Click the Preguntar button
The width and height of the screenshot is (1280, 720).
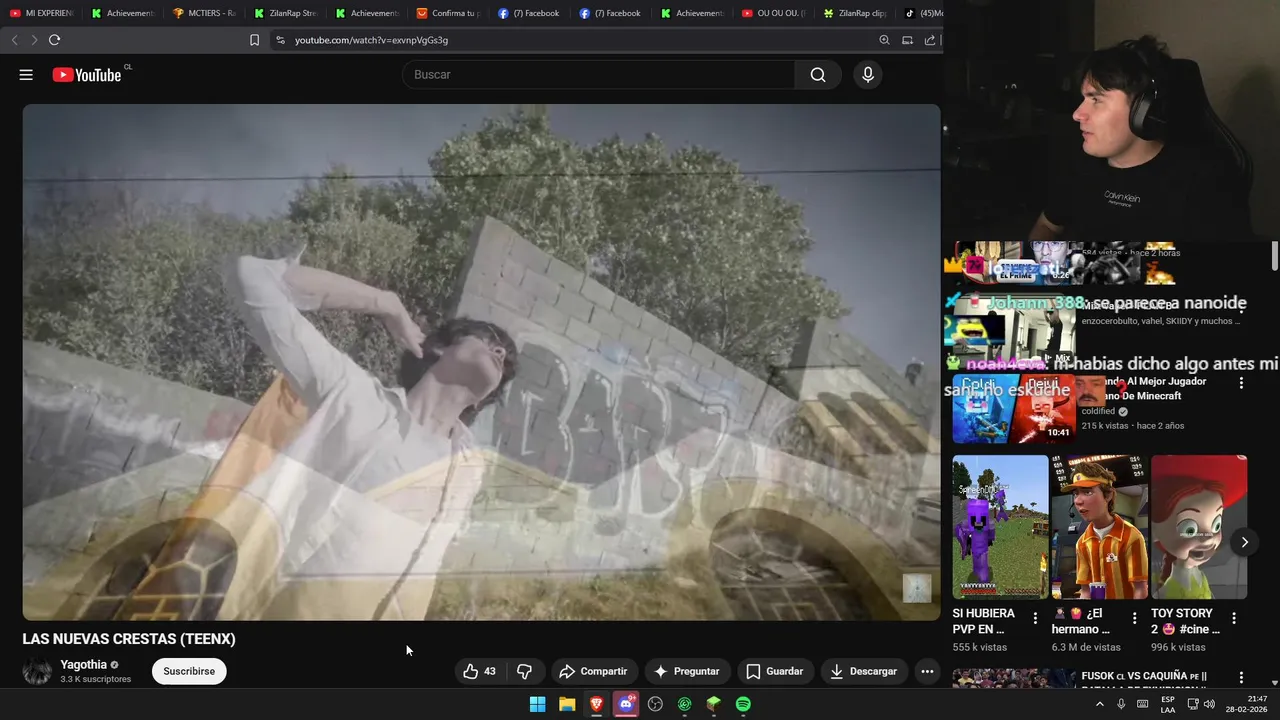click(x=688, y=671)
